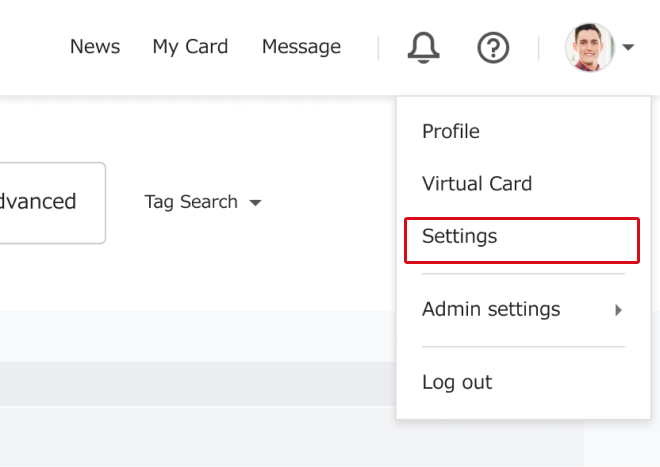Screen dimensions: 660x467
Task: Click the user profile avatar photo
Action: (x=589, y=47)
